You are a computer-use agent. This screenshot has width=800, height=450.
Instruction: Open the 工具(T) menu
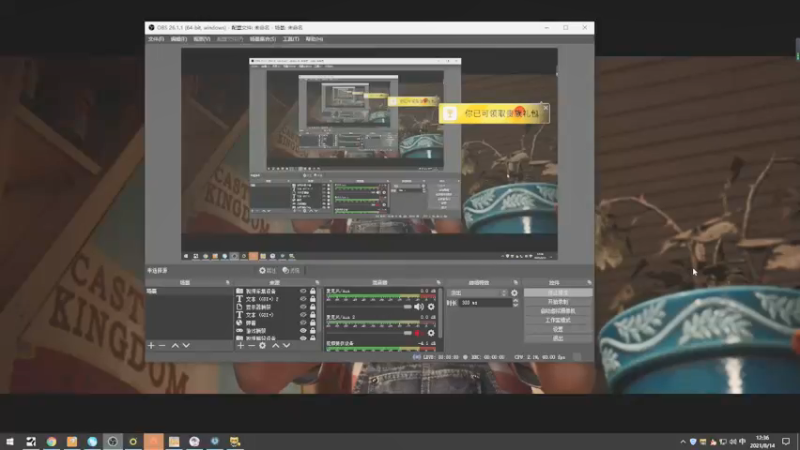(291, 39)
